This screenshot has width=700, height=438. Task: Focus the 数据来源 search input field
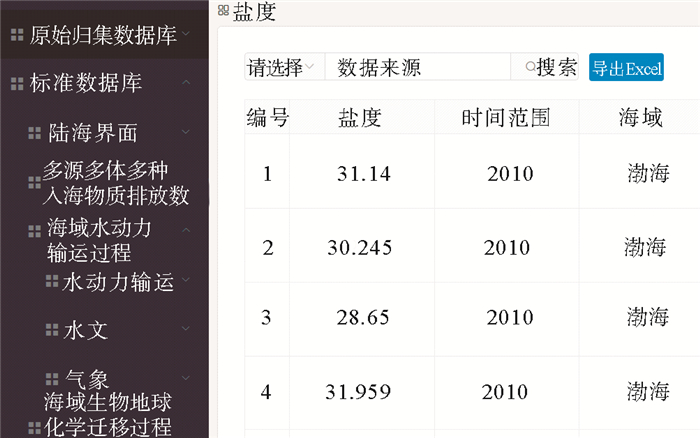[418, 68]
